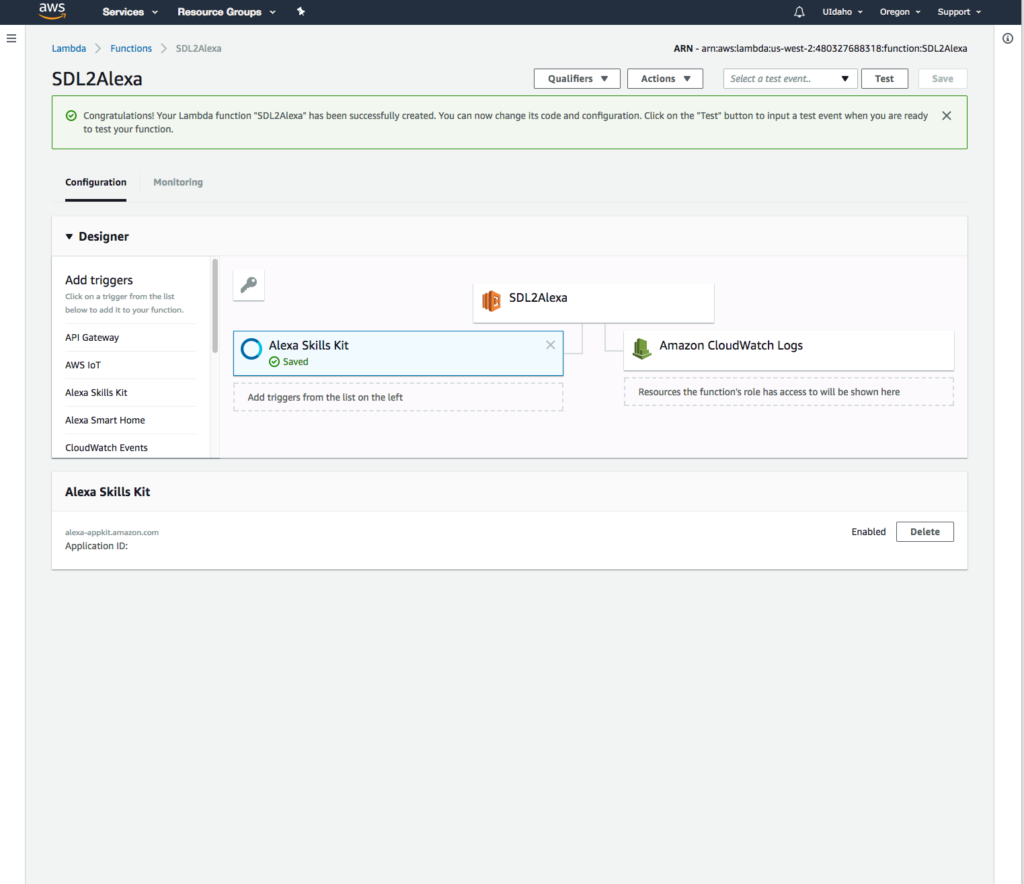The image size is (1024, 884).
Task: Open the Resource Groups menu
Action: 227,12
